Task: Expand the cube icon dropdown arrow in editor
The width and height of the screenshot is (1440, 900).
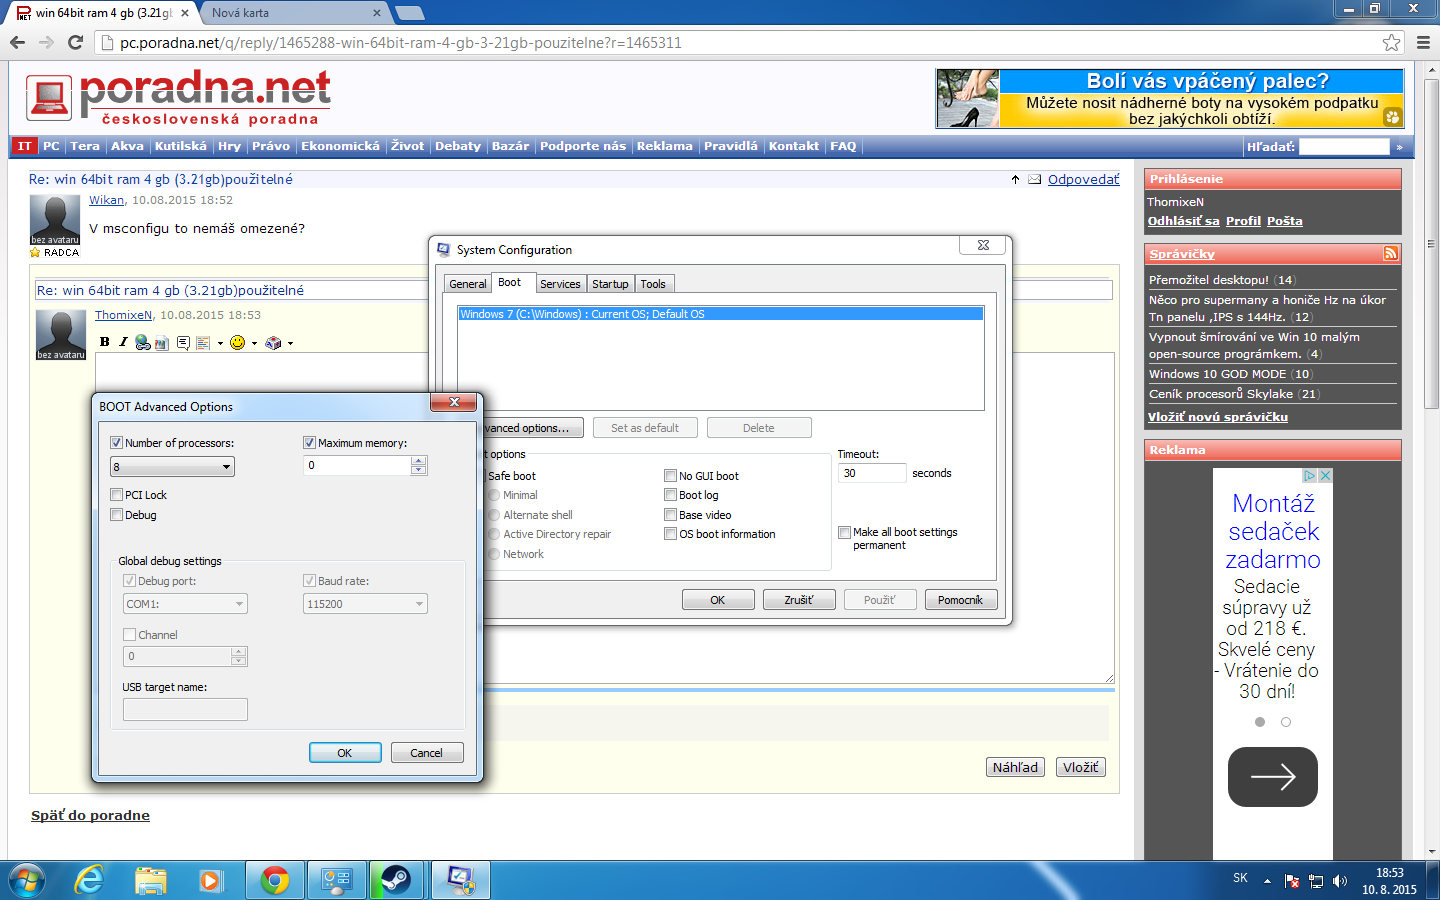Action: coord(290,343)
